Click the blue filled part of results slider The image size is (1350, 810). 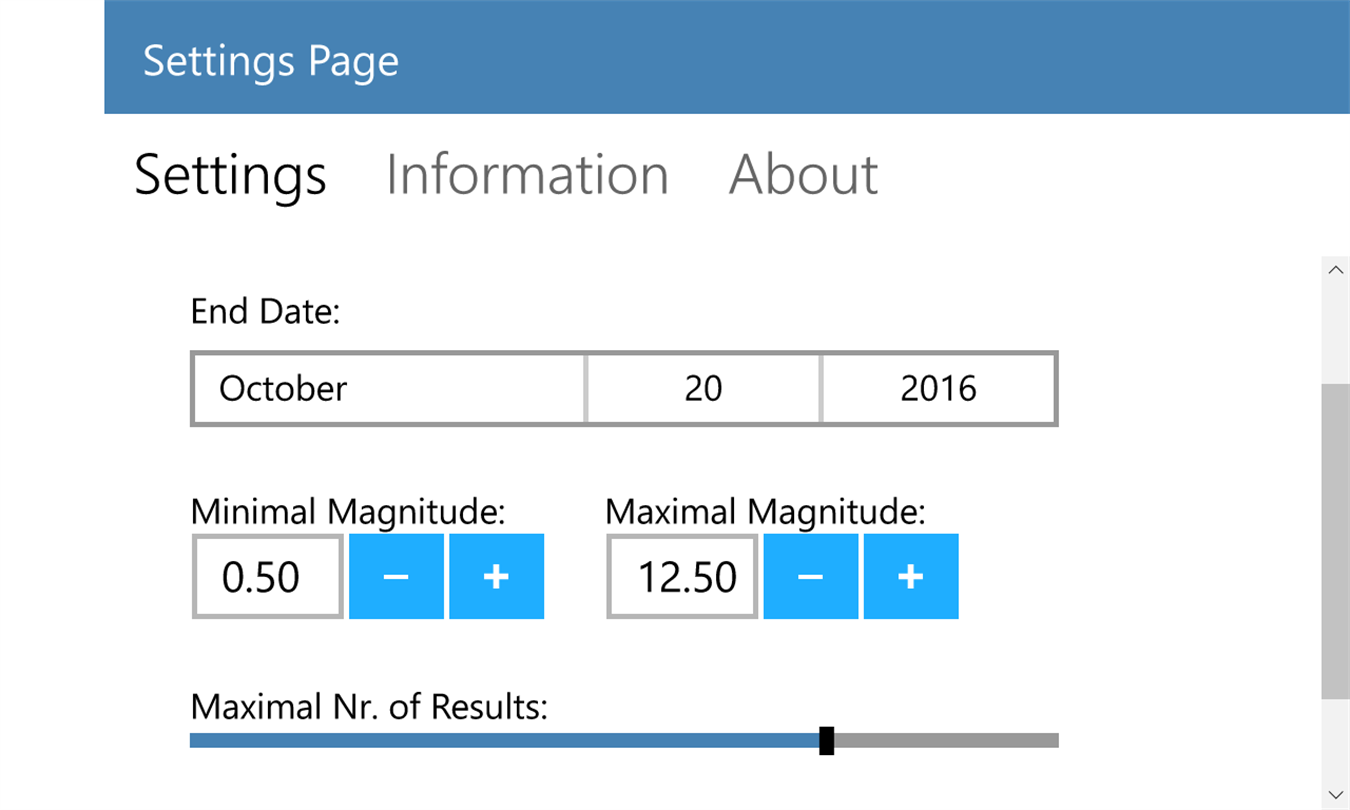click(x=500, y=741)
